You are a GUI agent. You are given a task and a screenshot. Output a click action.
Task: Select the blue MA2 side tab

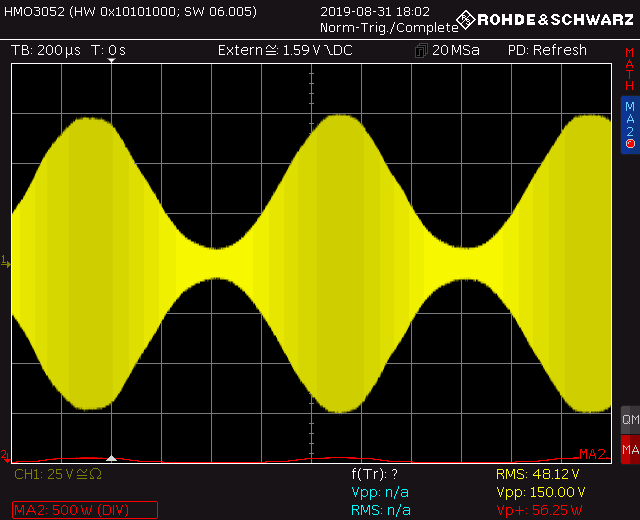pos(630,120)
